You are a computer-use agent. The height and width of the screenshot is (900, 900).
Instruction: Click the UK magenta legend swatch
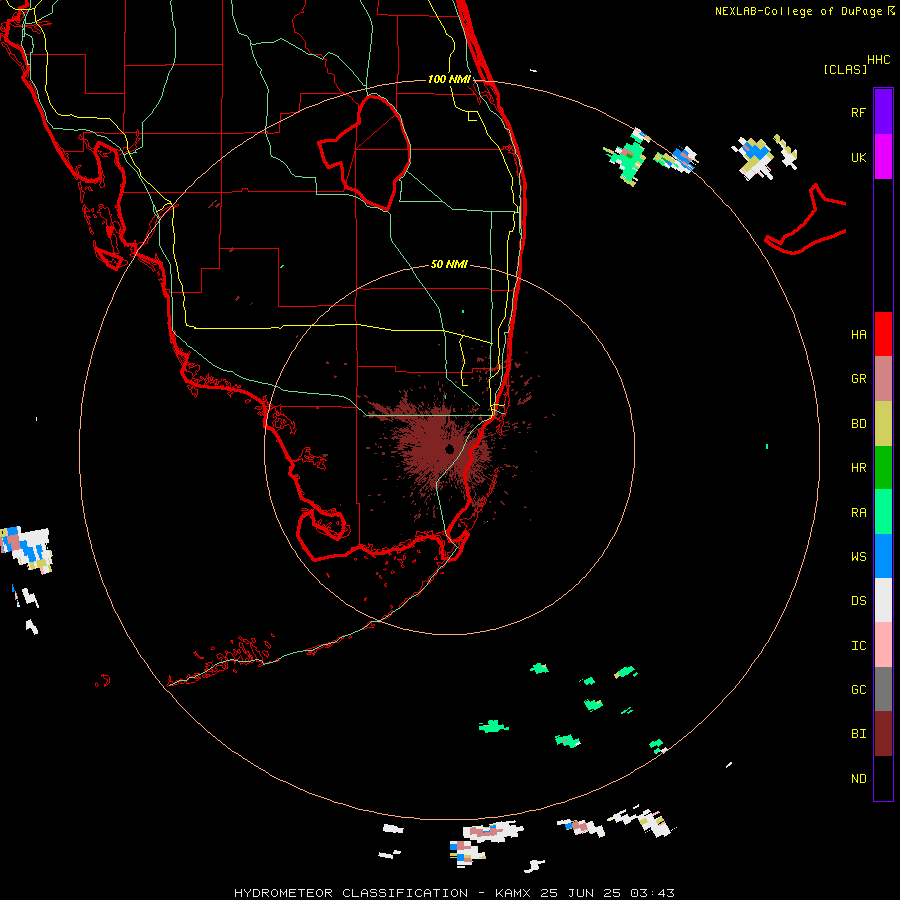pyautogui.click(x=883, y=157)
